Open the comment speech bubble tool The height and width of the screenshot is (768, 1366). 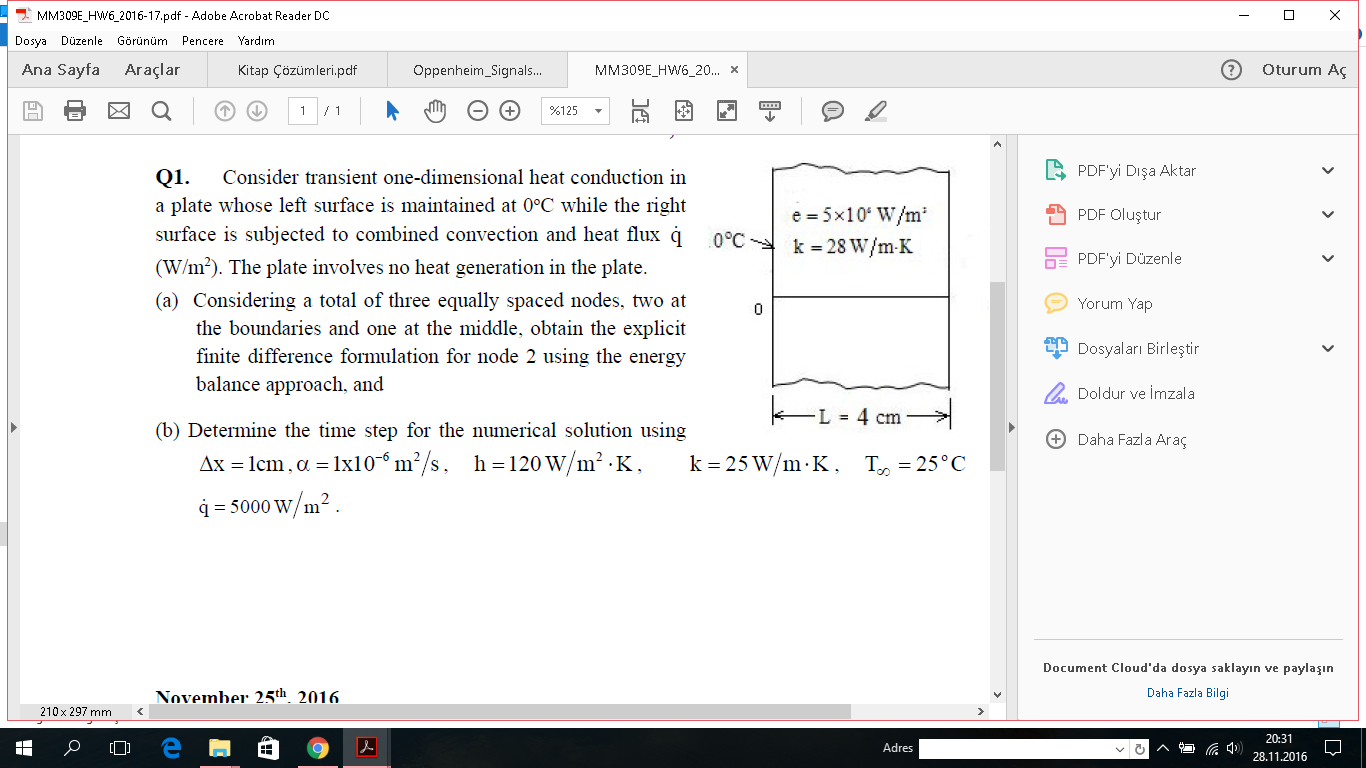point(833,111)
